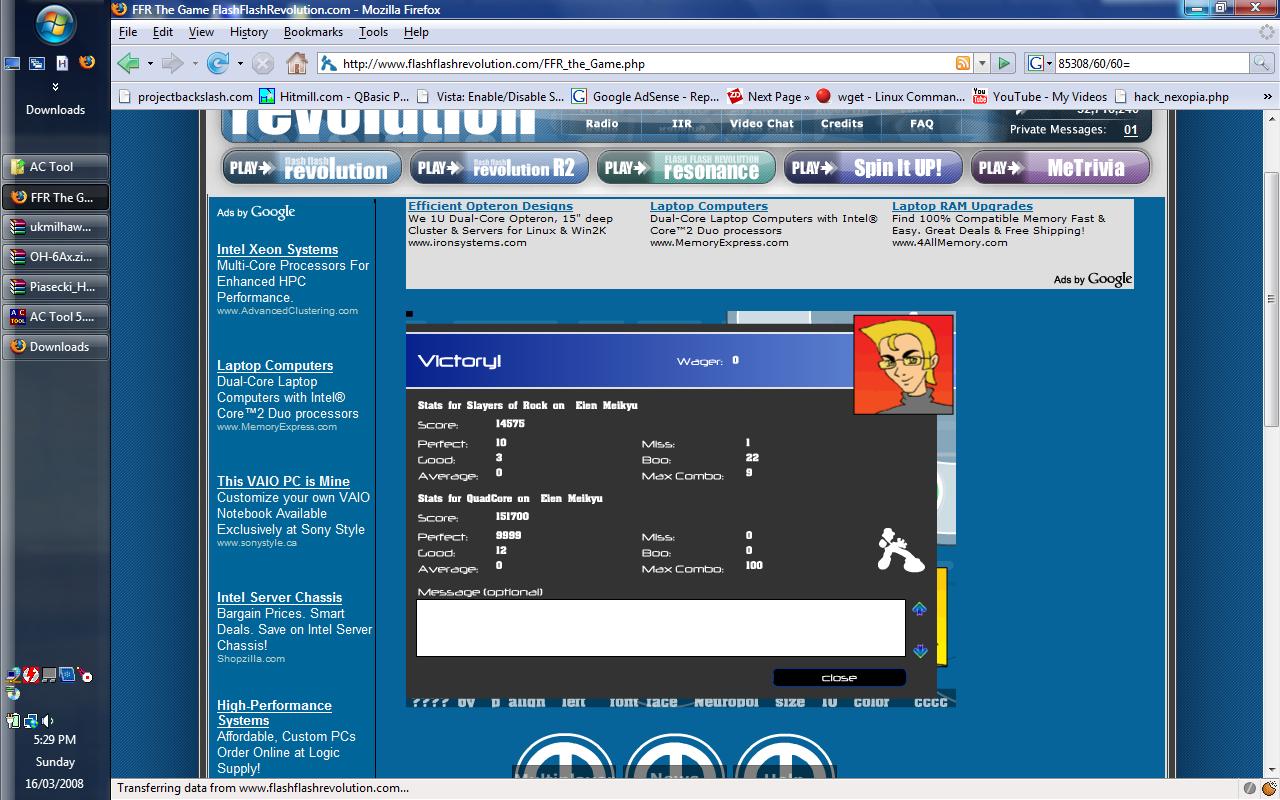The width and height of the screenshot is (1280, 800).
Task: Go back with the green Back arrow
Action: (127, 63)
